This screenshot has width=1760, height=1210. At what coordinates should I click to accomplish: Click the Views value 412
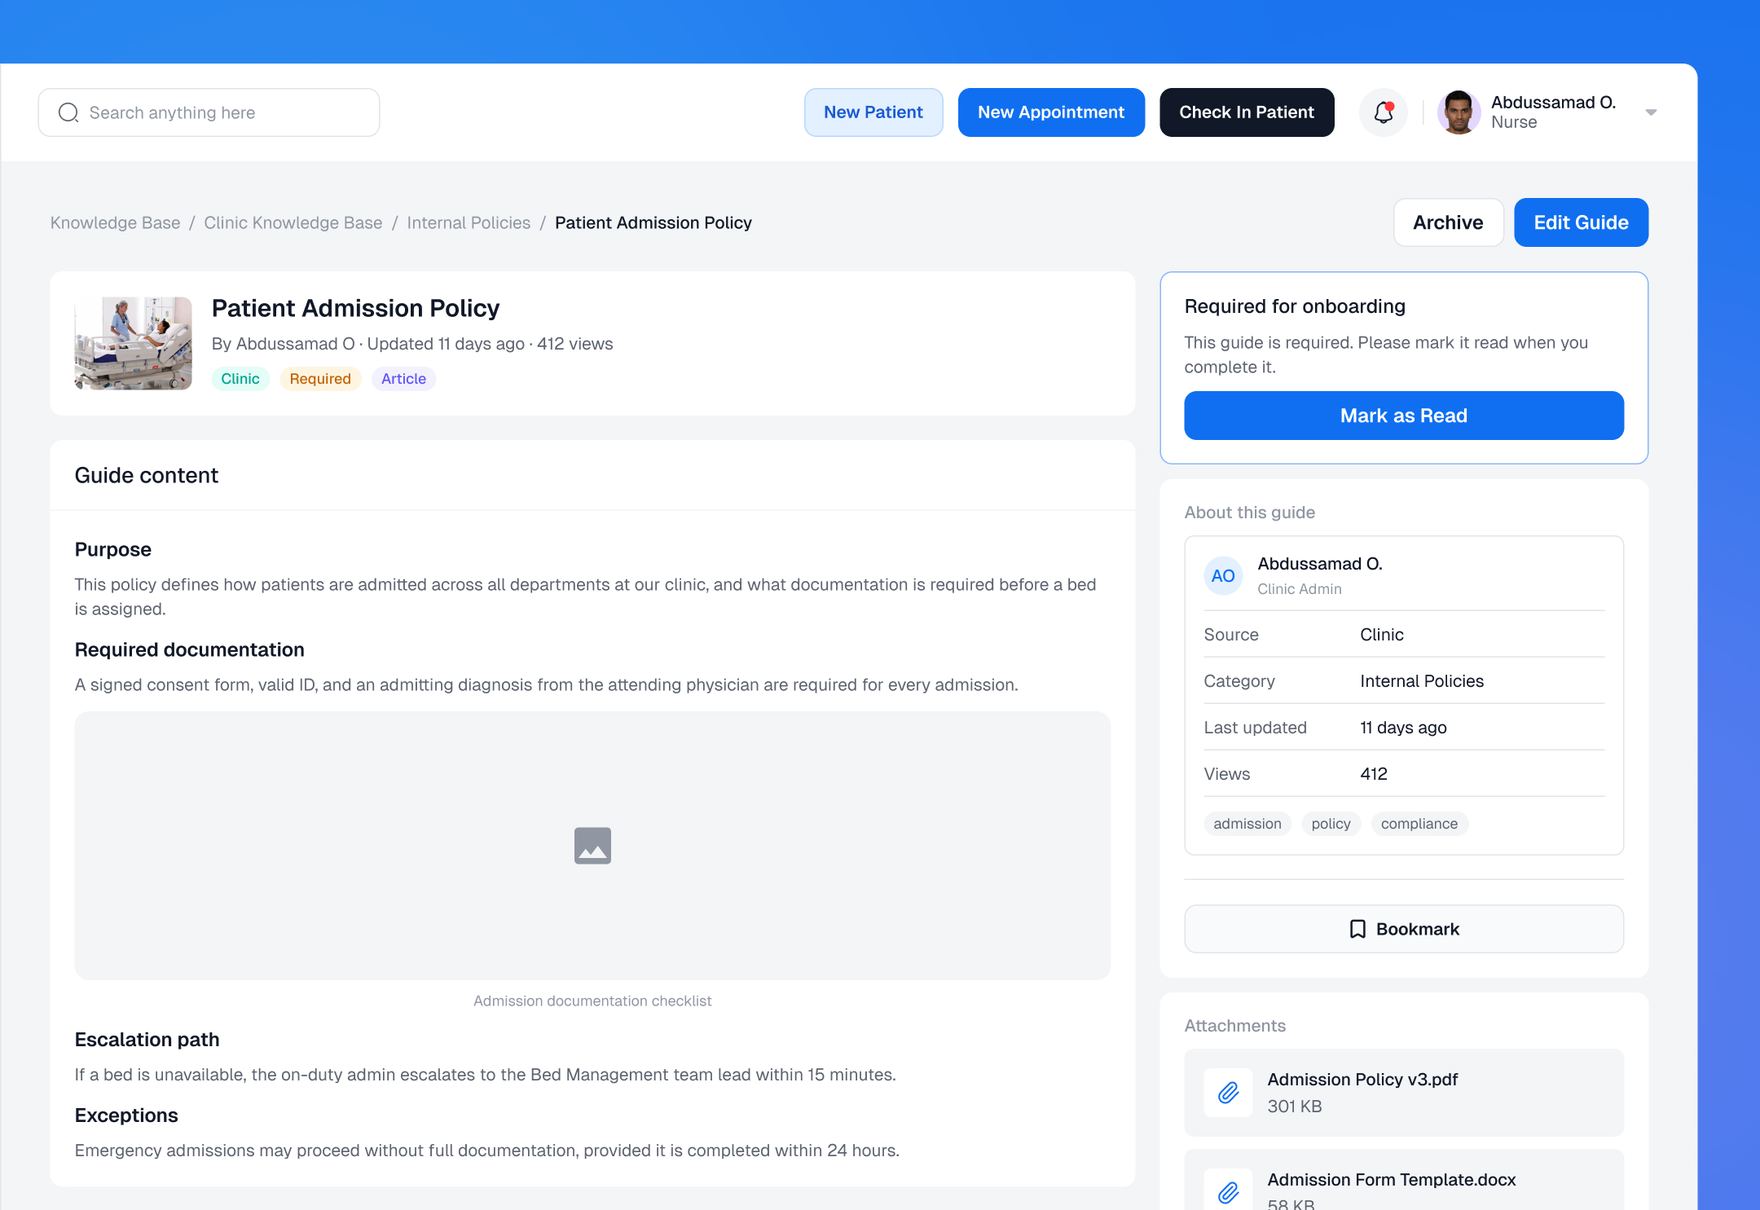[1374, 774]
